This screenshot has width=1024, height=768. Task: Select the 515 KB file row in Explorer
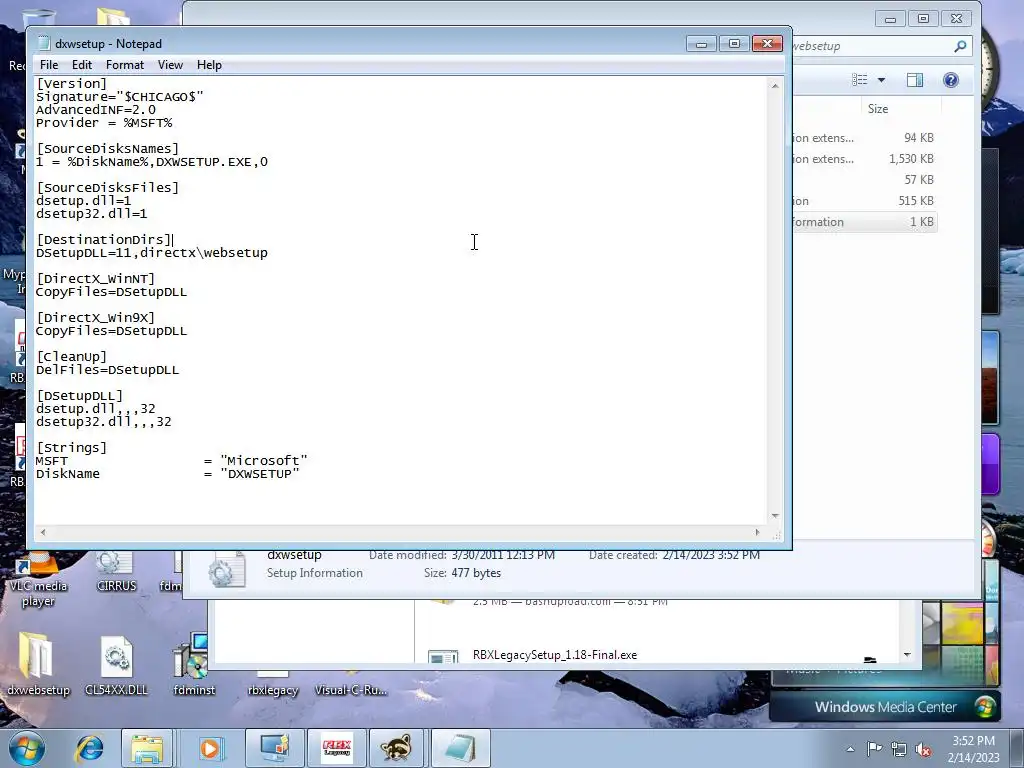(864, 200)
